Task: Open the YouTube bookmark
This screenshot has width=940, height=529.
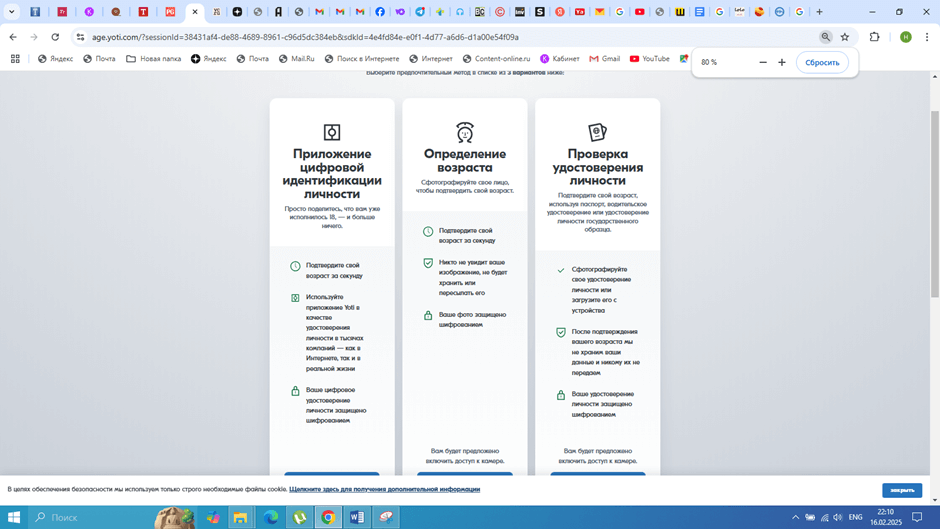Action: (x=649, y=59)
